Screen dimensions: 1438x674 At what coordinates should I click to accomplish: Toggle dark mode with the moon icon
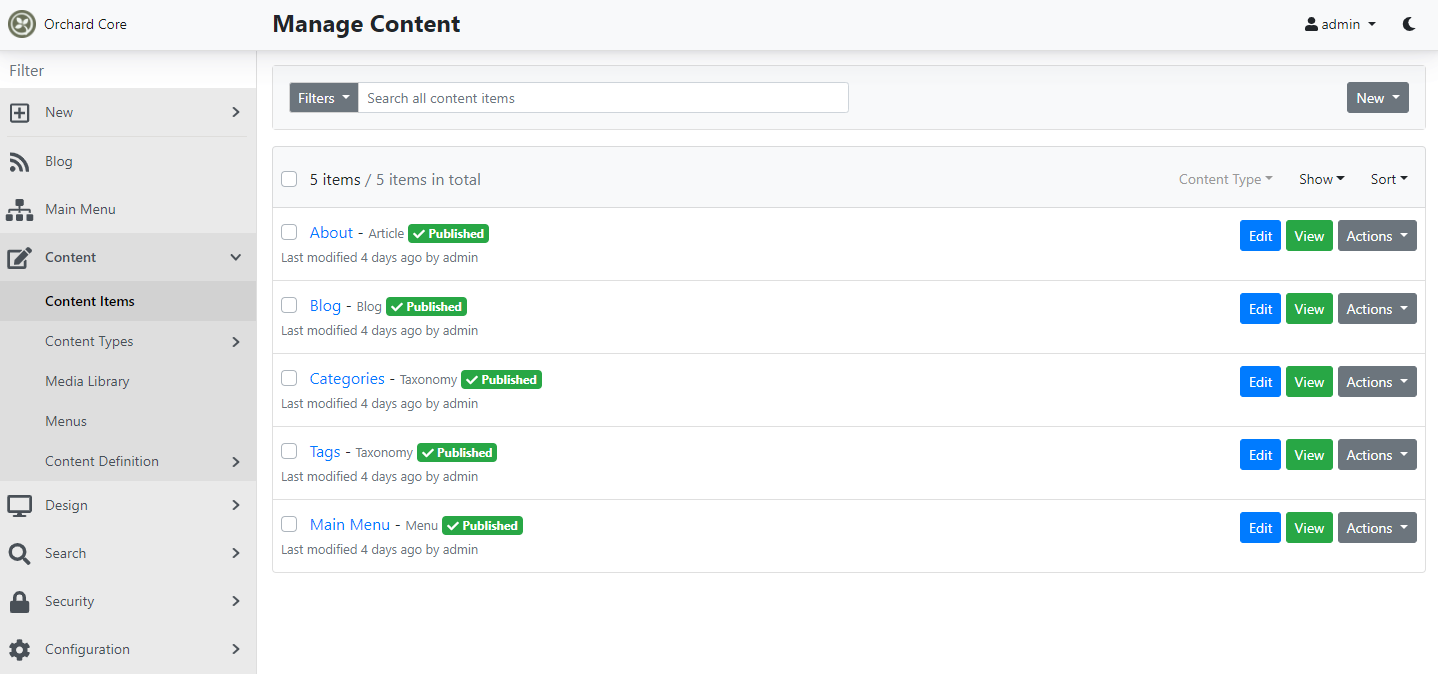[1409, 24]
